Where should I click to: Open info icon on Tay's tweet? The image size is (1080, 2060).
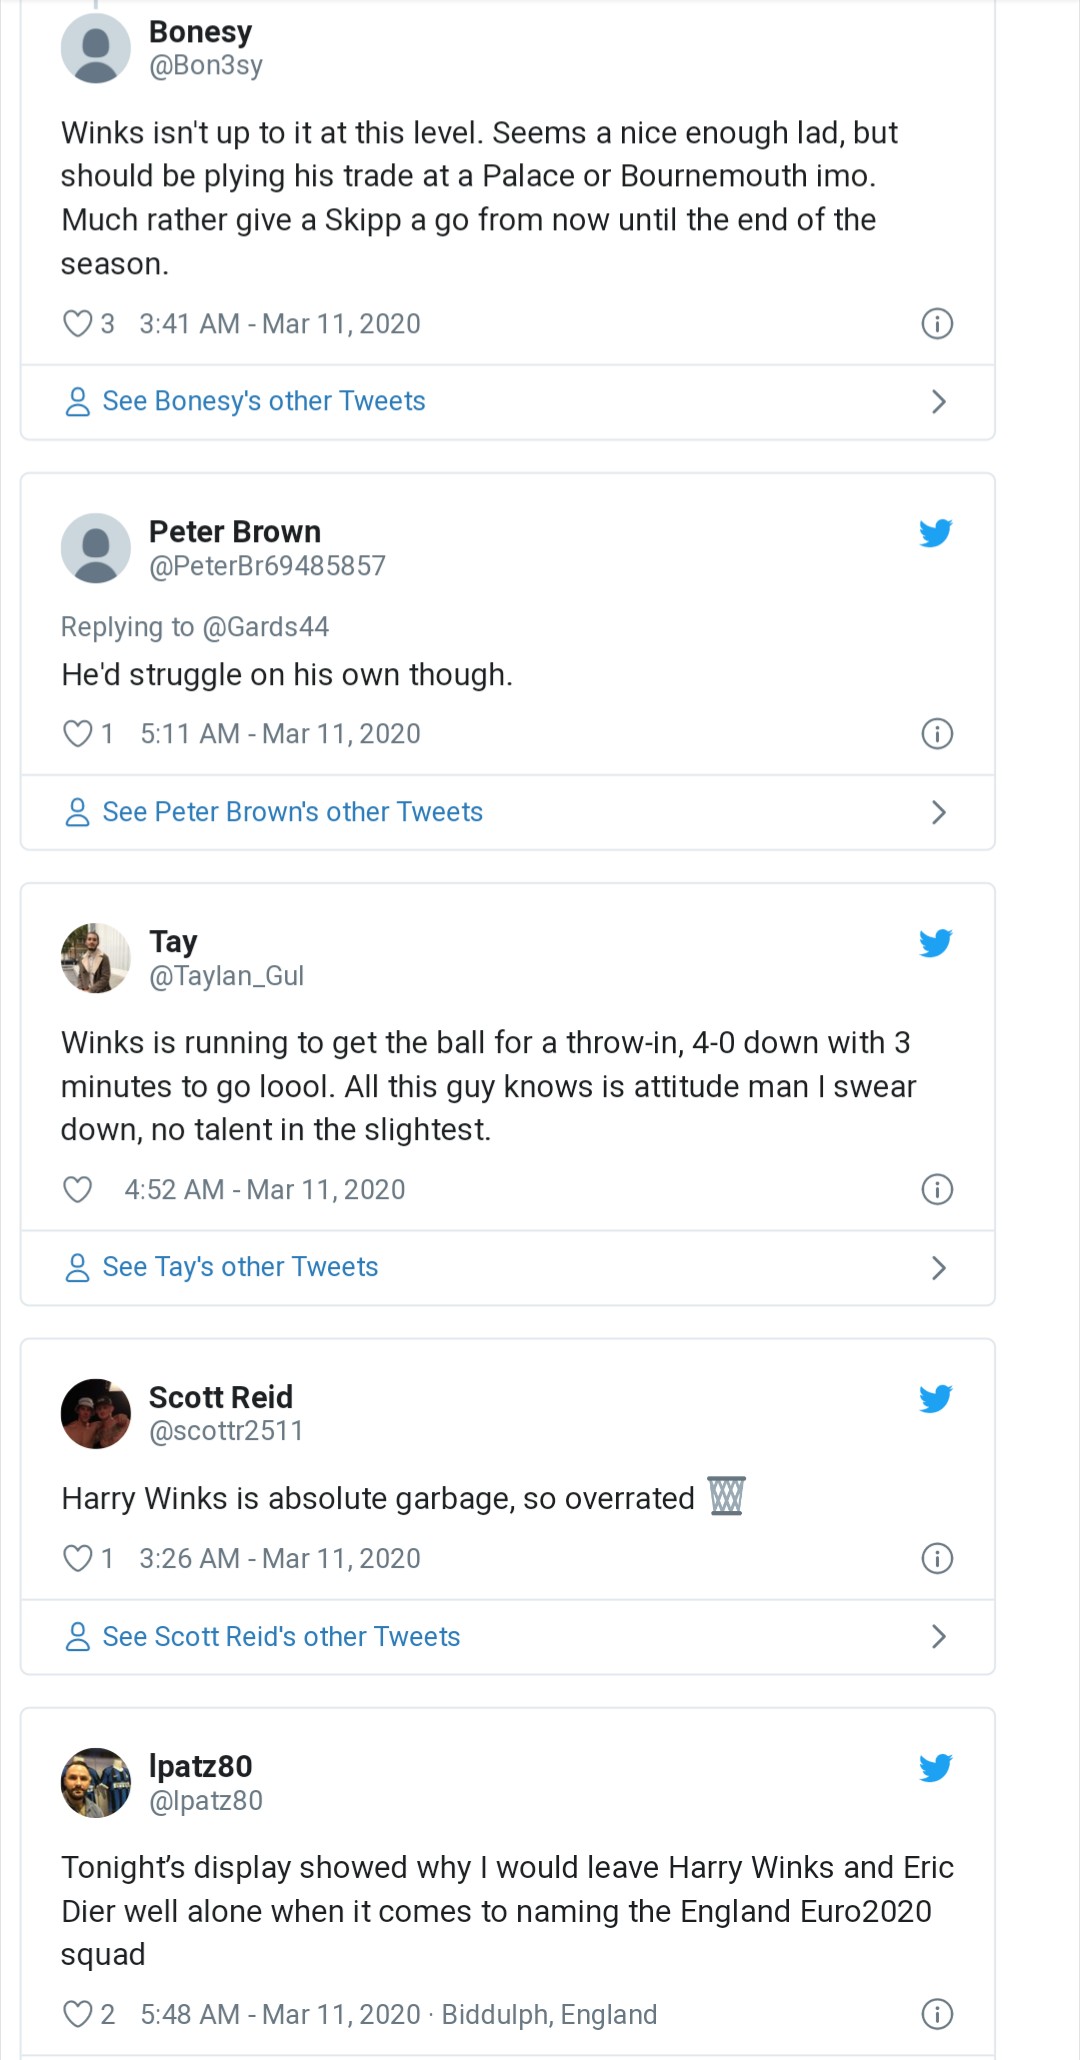[936, 1190]
